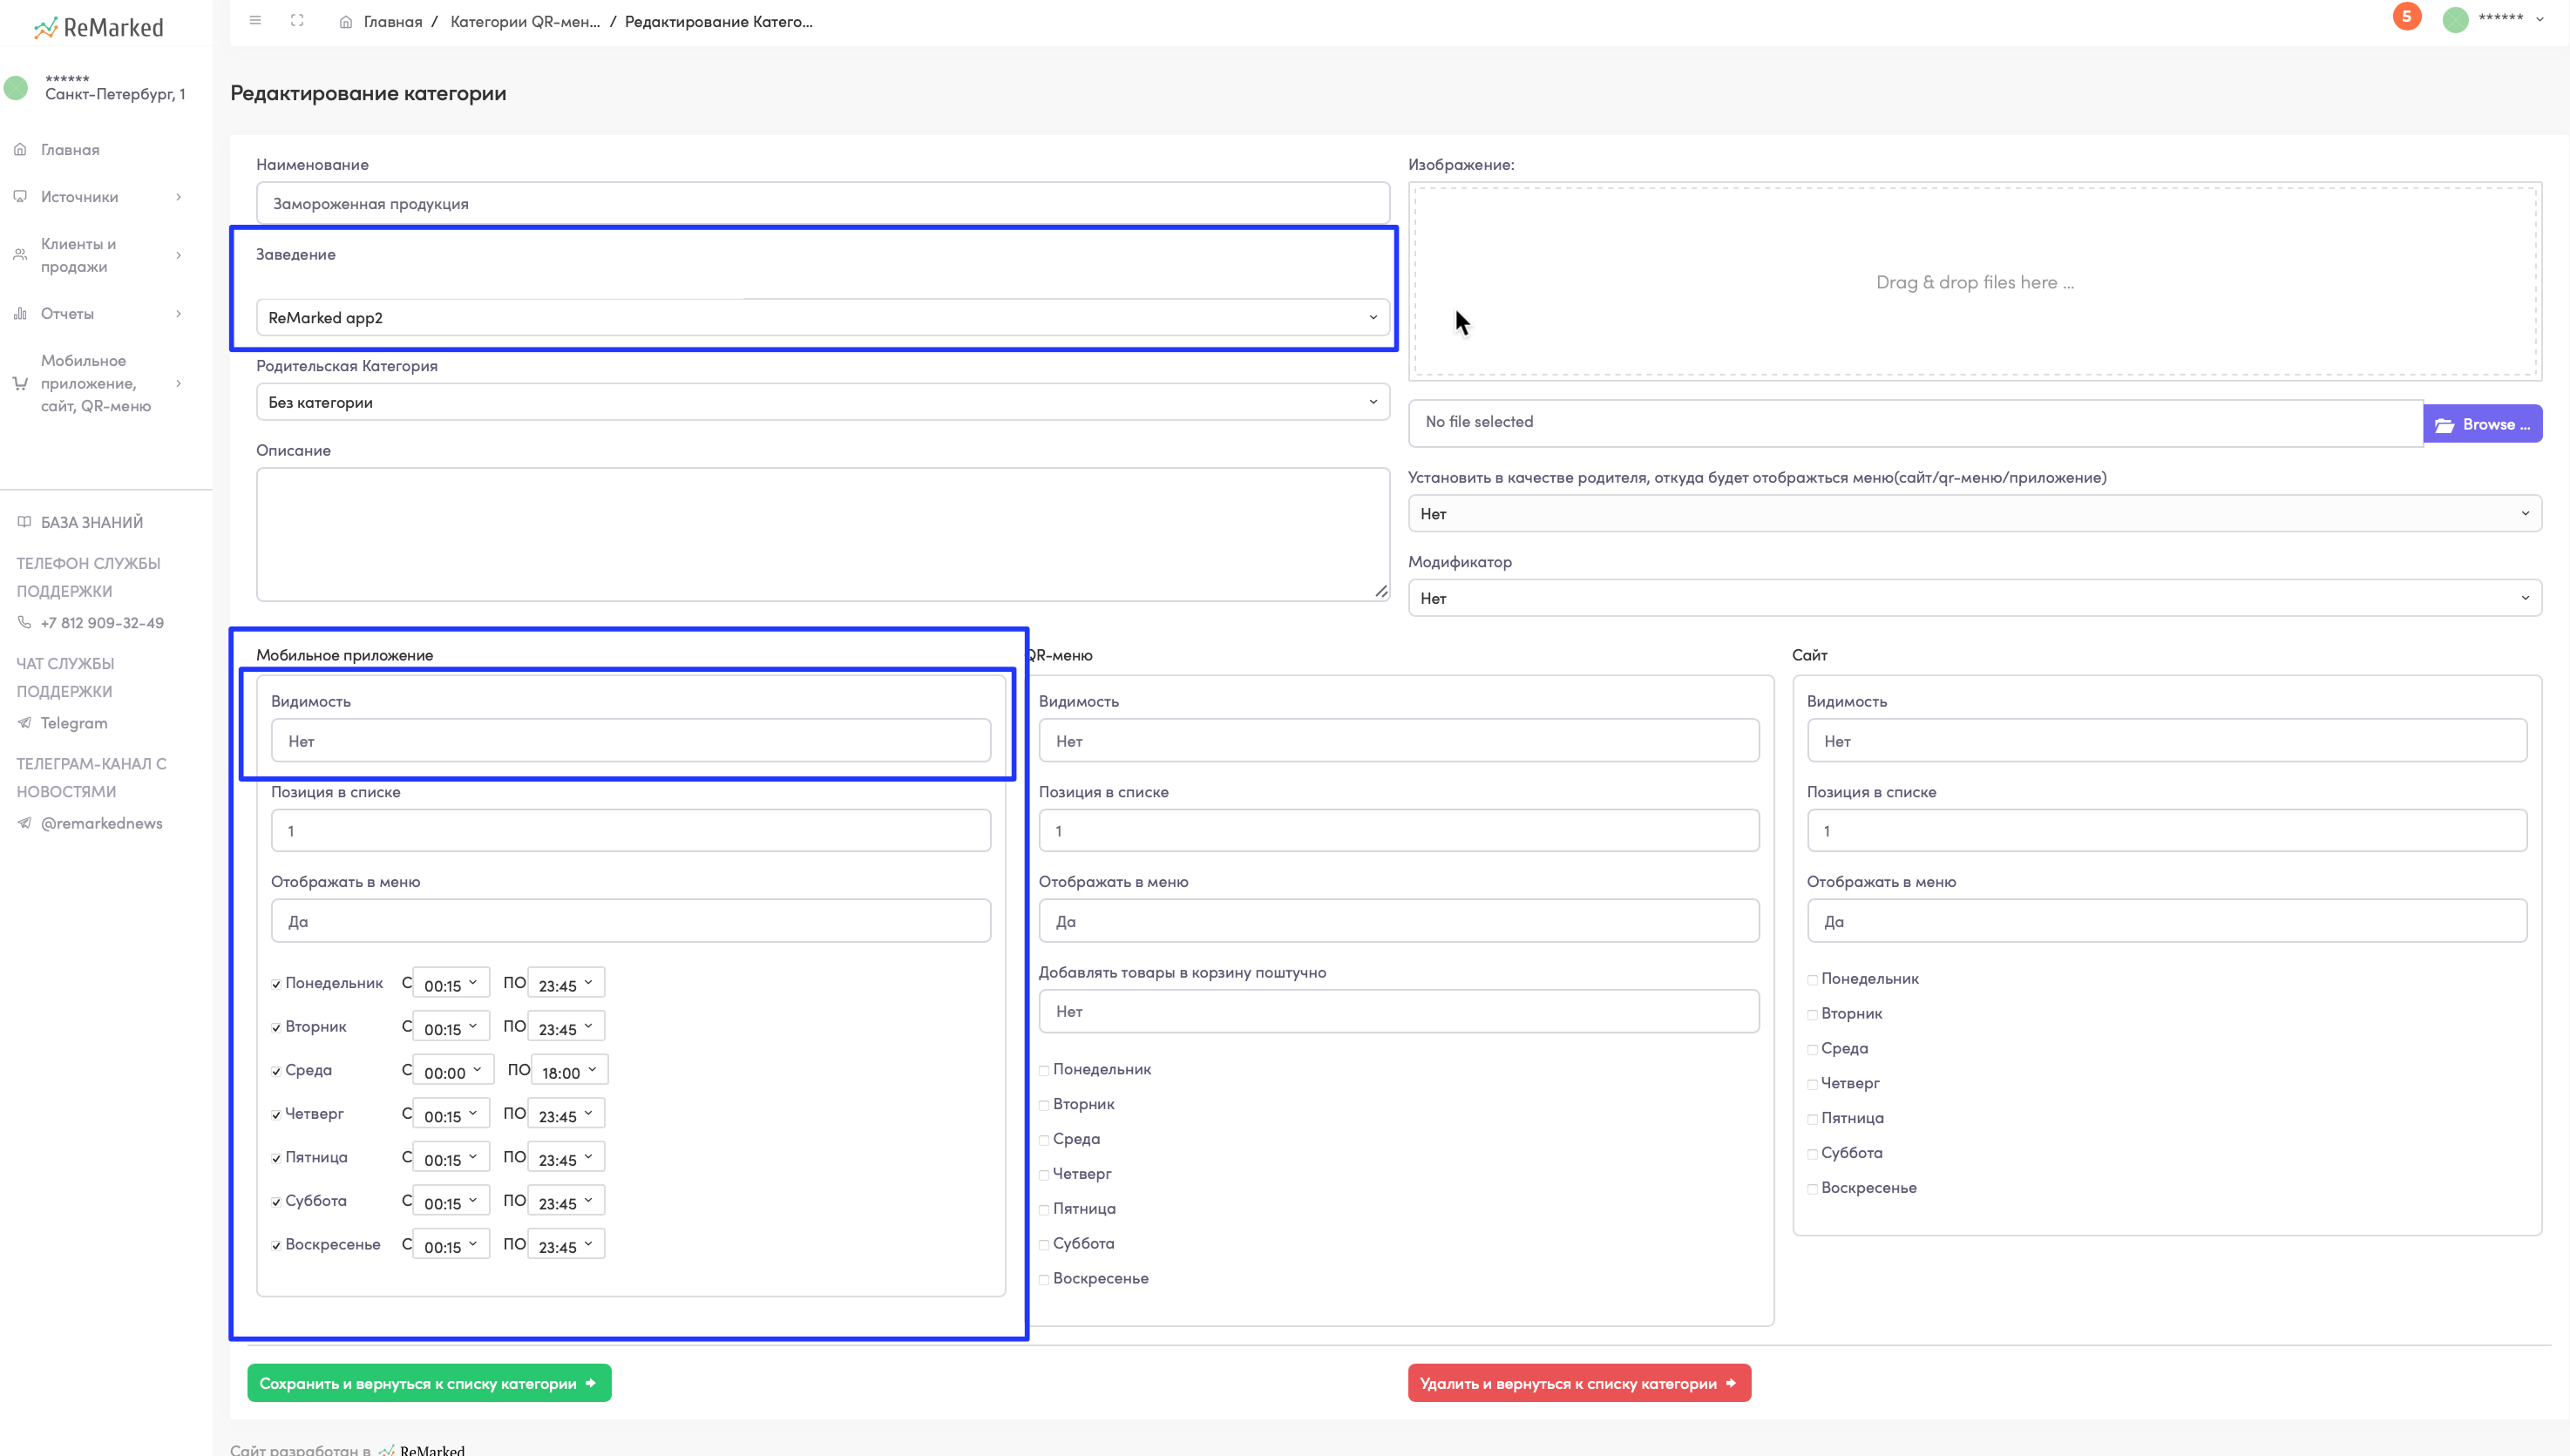Click the paper plane icon beside @remarkednews
Image resolution: width=2570 pixels, height=1456 pixels.
[24, 823]
